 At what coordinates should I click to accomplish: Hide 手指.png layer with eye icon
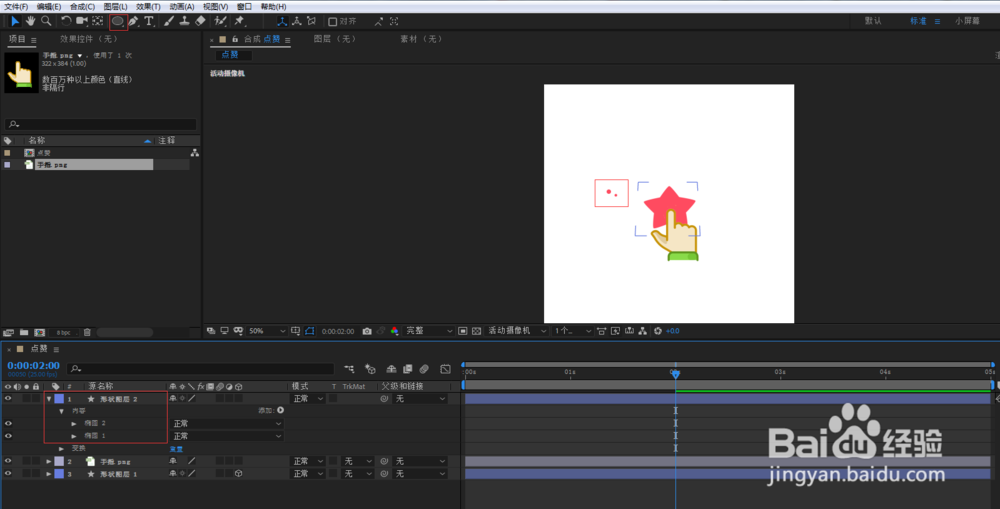[x=8, y=461]
